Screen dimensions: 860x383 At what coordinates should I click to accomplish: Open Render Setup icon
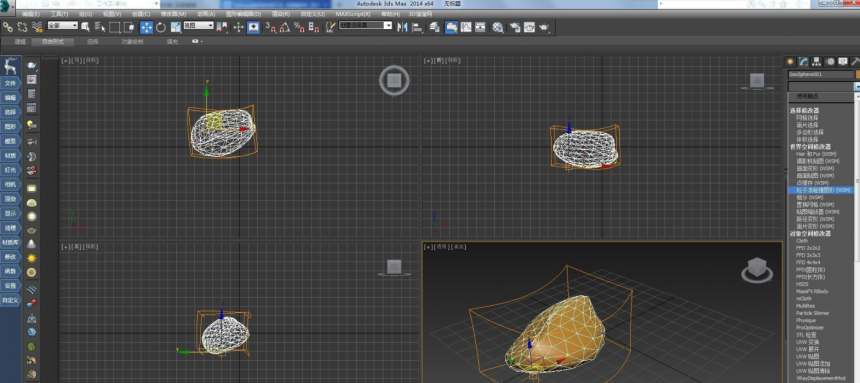point(515,26)
